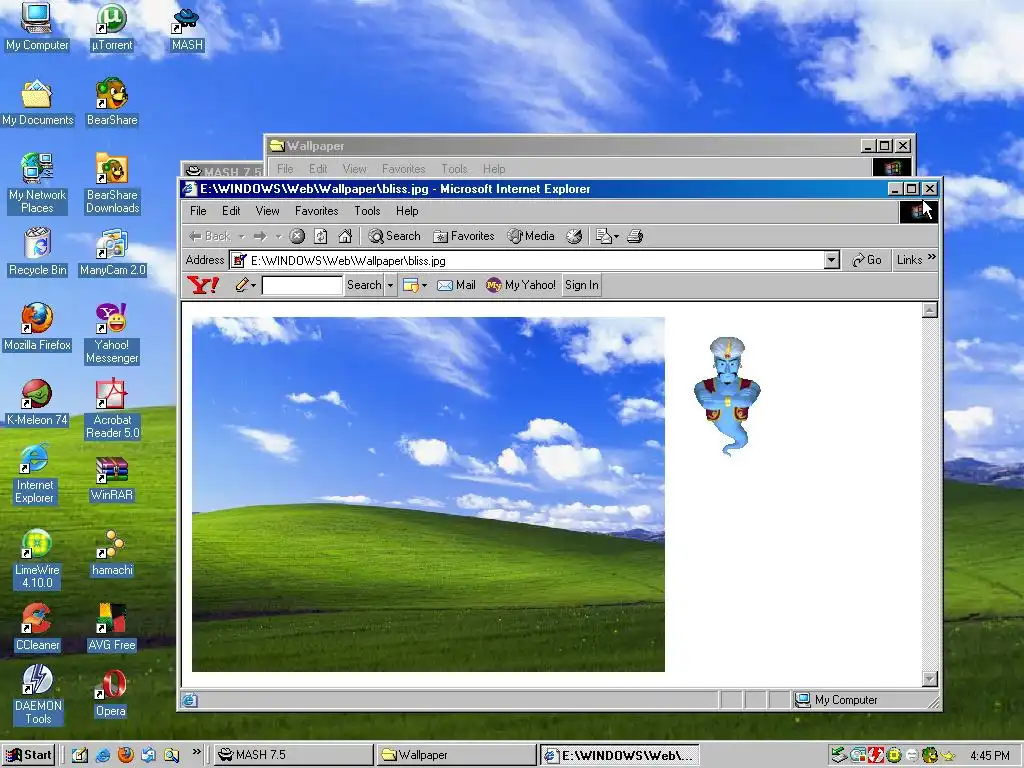Click the History icon in IE toolbar

pyautogui.click(x=574, y=236)
